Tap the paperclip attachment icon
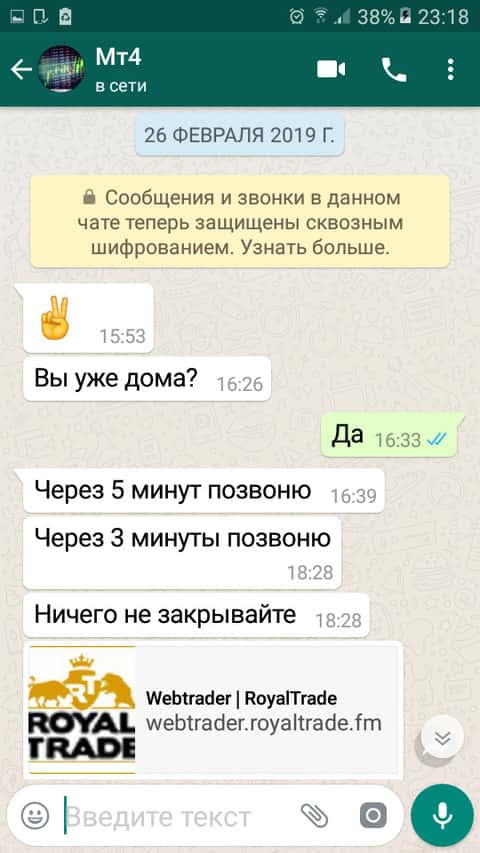Viewport: 480px width, 853px height. [x=315, y=815]
